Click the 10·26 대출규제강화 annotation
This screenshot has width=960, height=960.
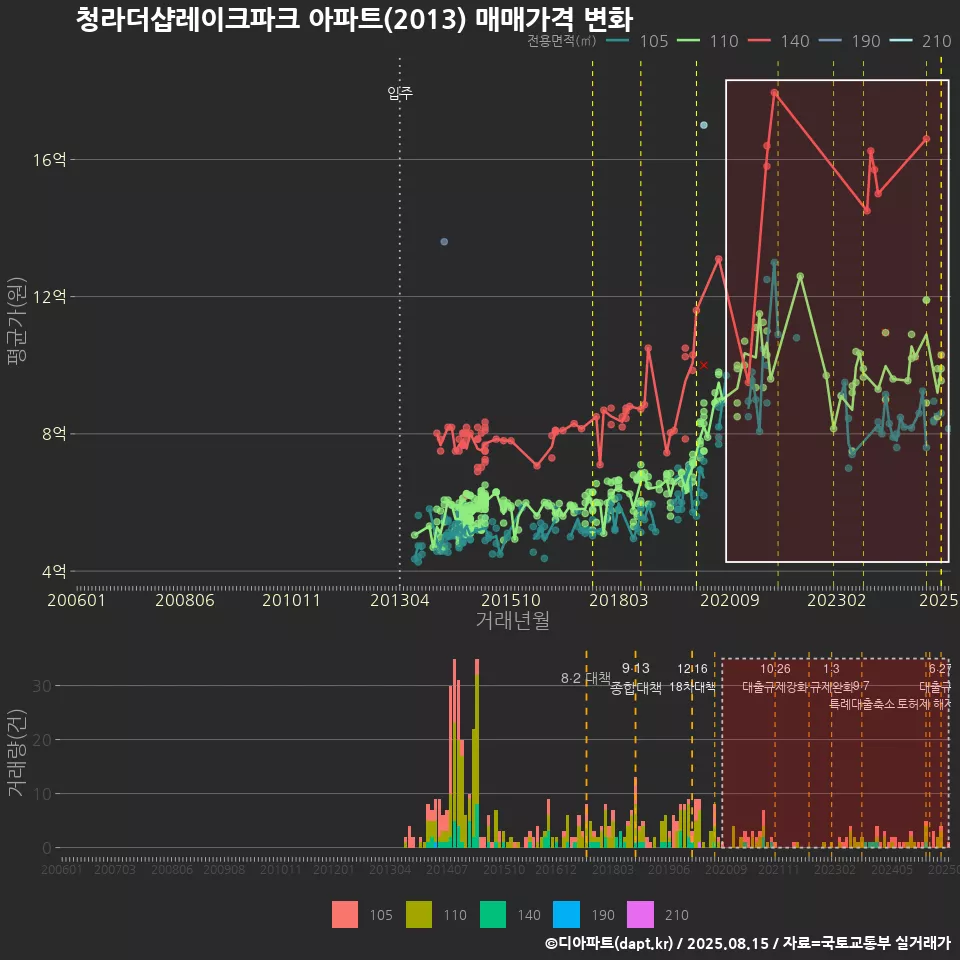(x=775, y=678)
